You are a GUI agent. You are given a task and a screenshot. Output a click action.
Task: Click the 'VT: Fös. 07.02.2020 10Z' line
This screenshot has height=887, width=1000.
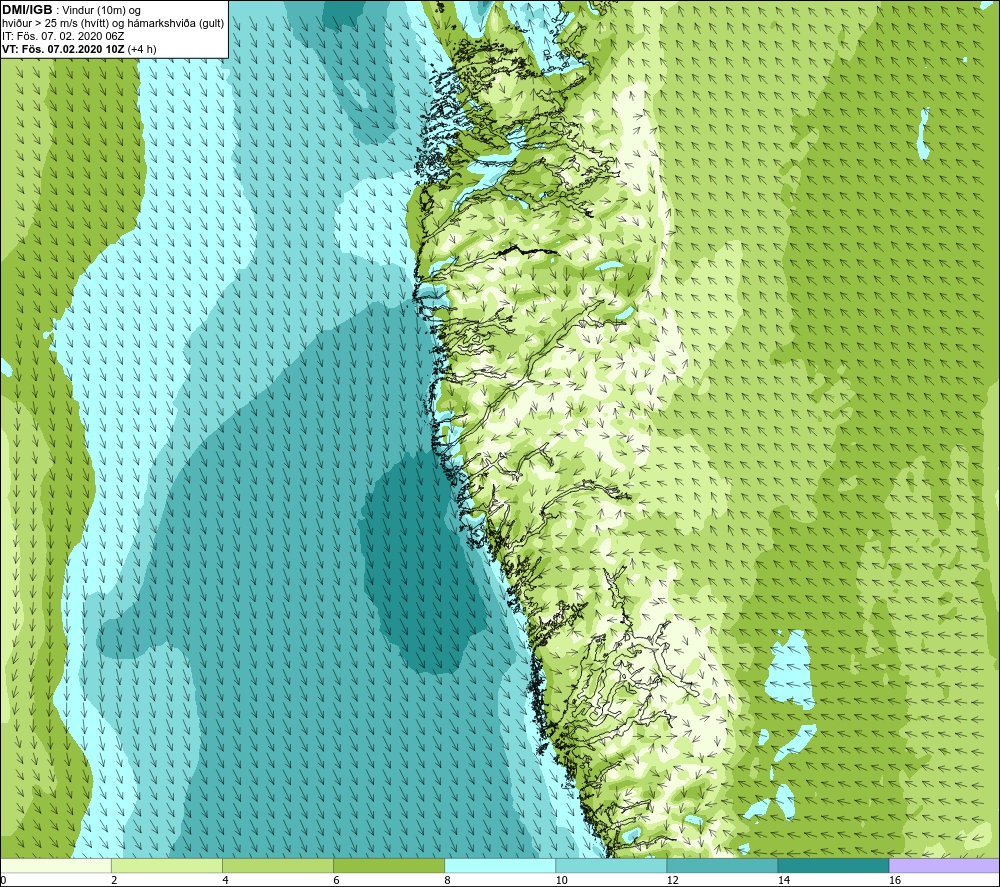[x=64, y=49]
